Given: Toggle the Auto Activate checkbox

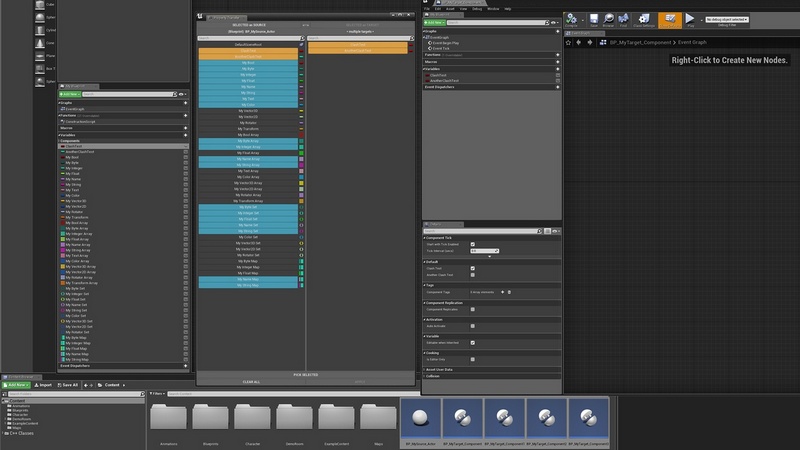Looking at the screenshot, I should coord(473,326).
